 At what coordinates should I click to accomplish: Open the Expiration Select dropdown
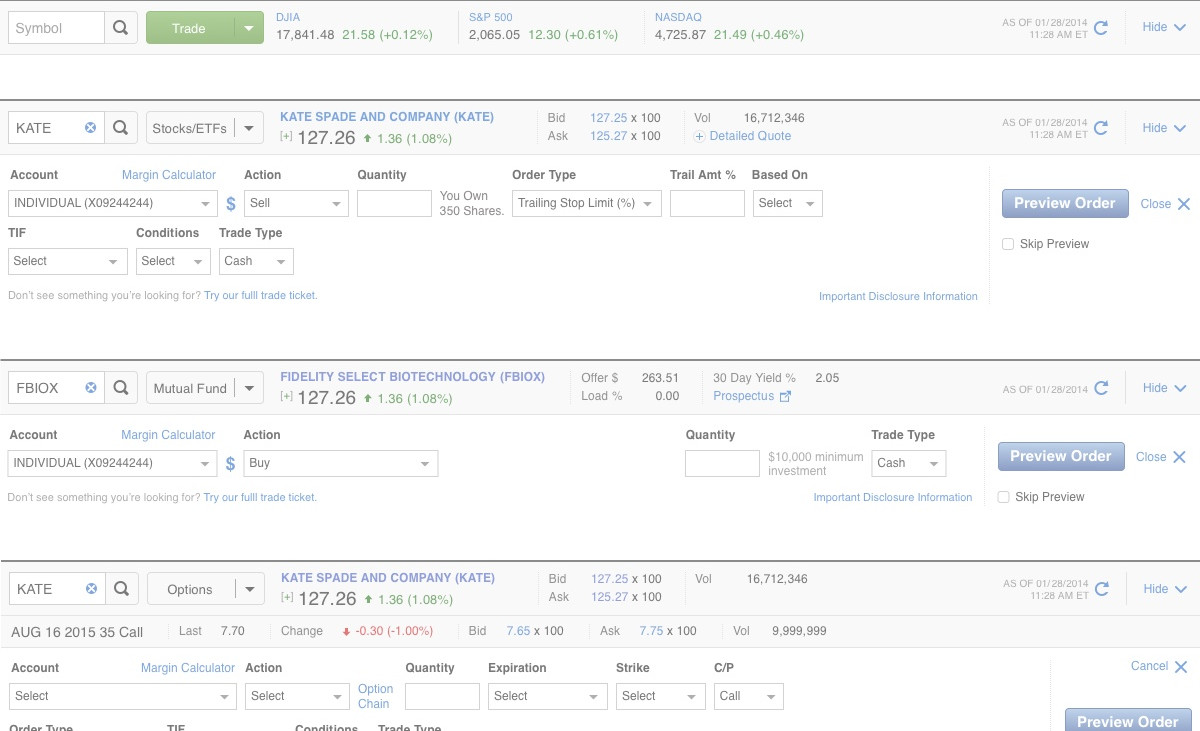point(548,696)
